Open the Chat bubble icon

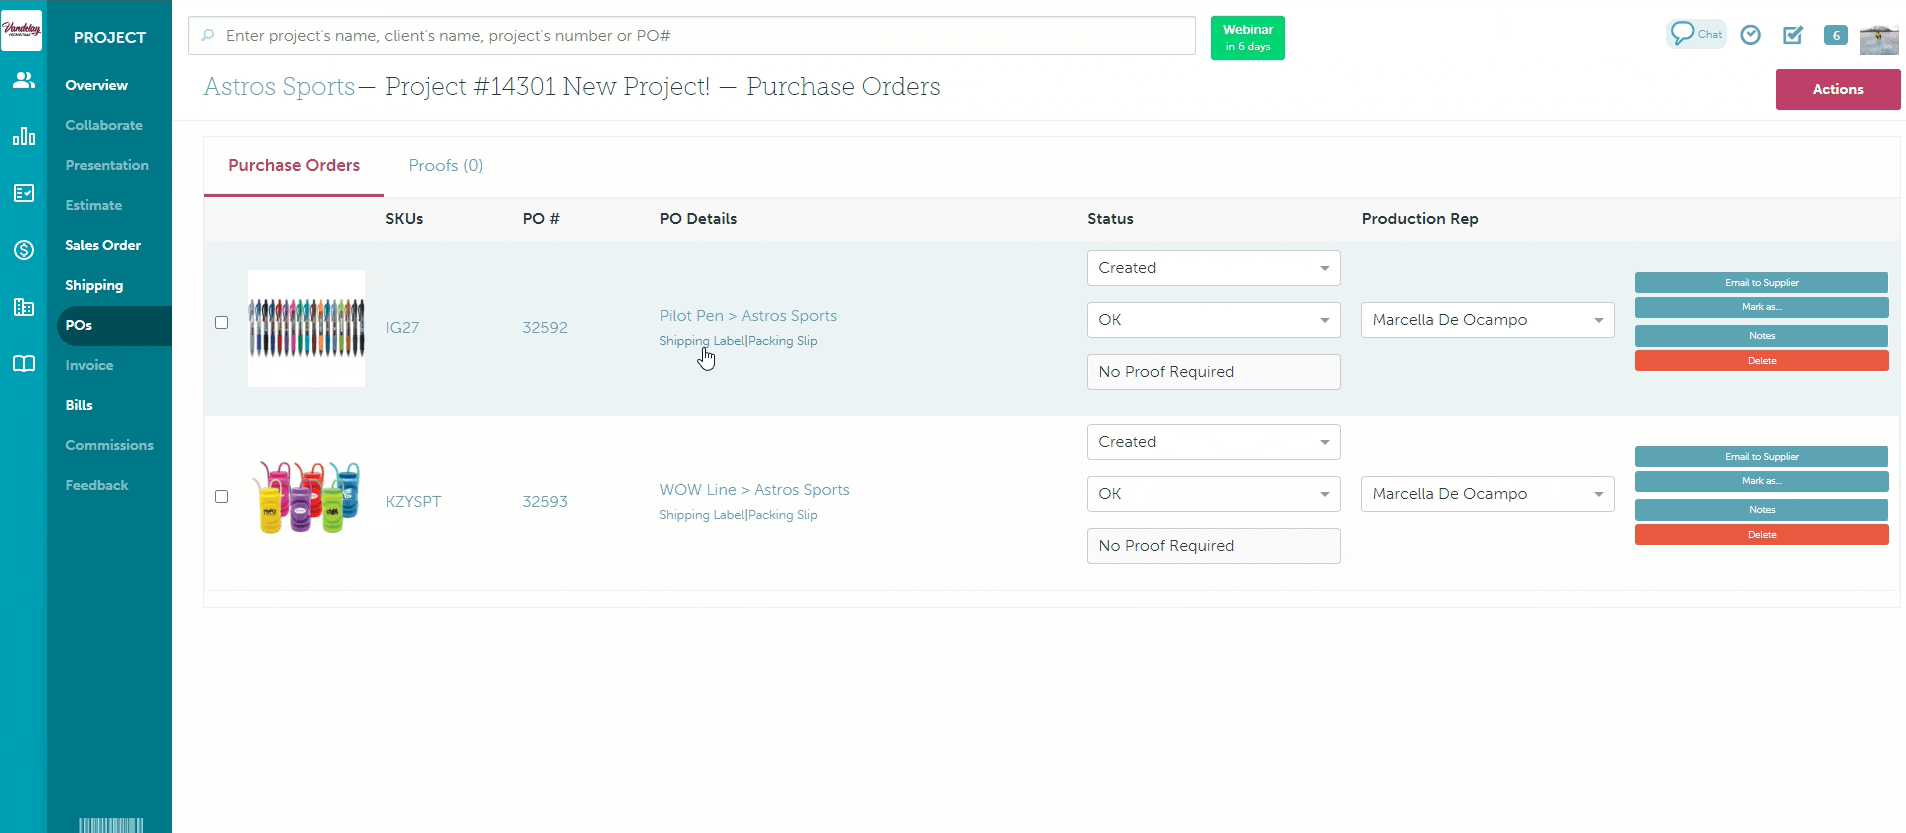(x=1695, y=34)
